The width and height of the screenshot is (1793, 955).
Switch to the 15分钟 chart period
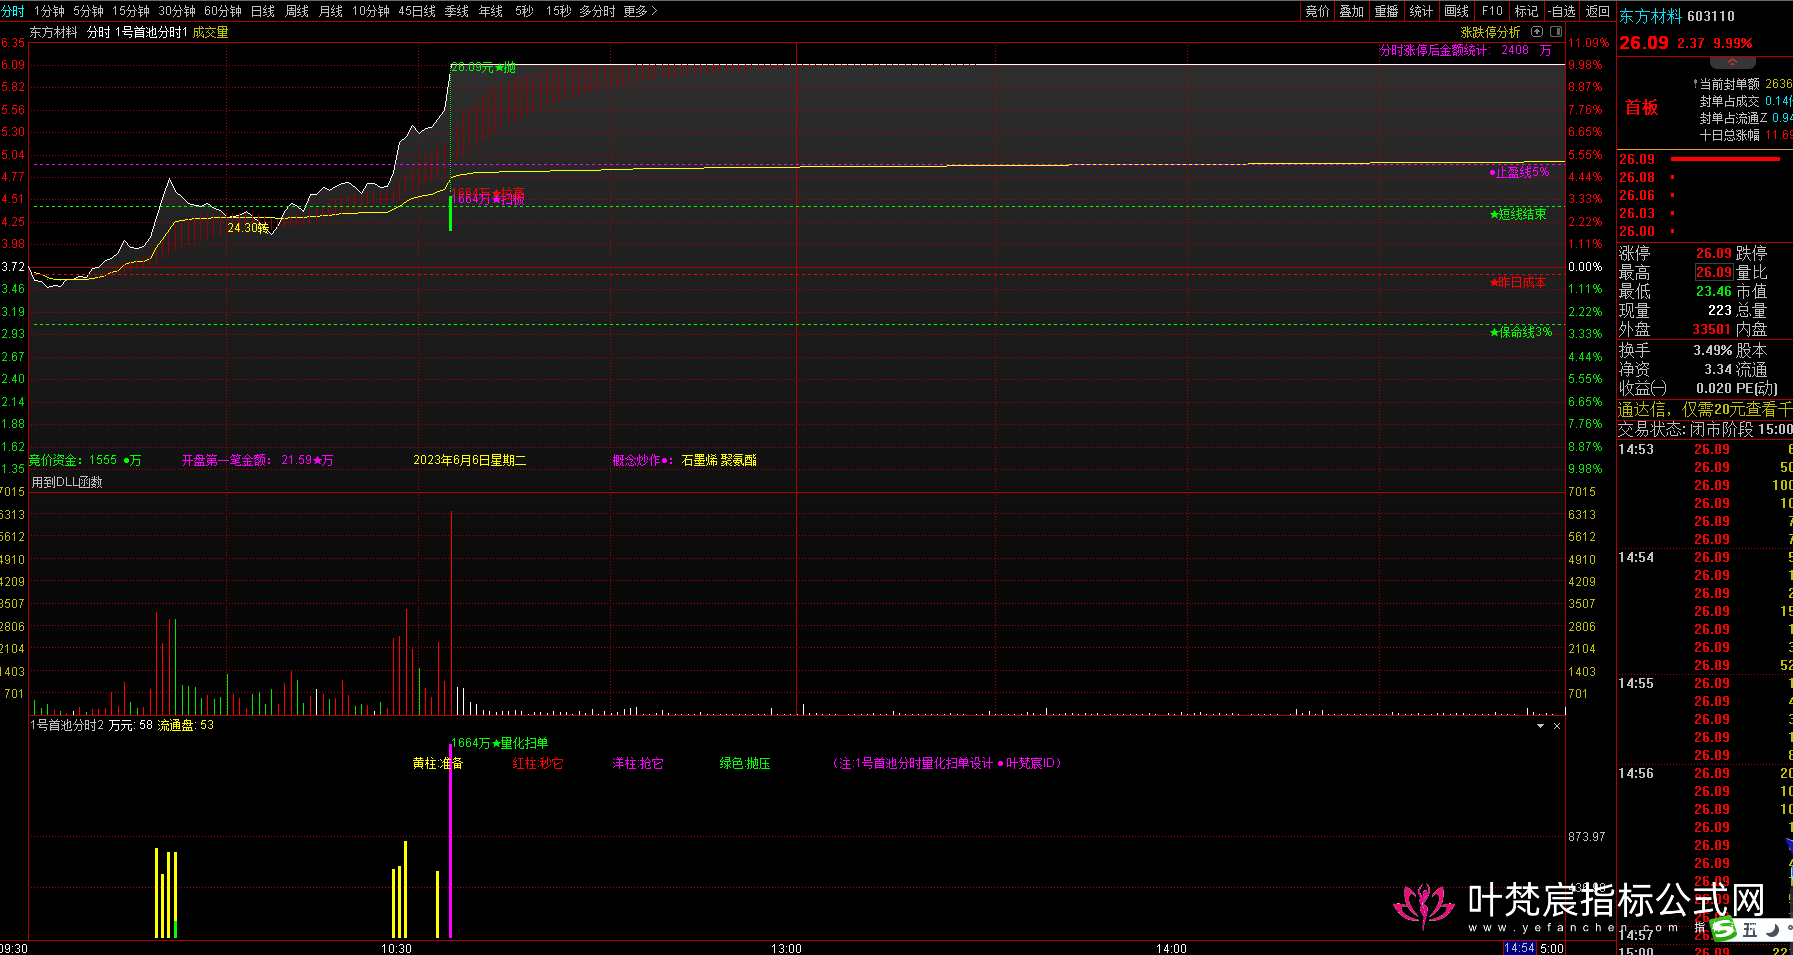coord(130,11)
